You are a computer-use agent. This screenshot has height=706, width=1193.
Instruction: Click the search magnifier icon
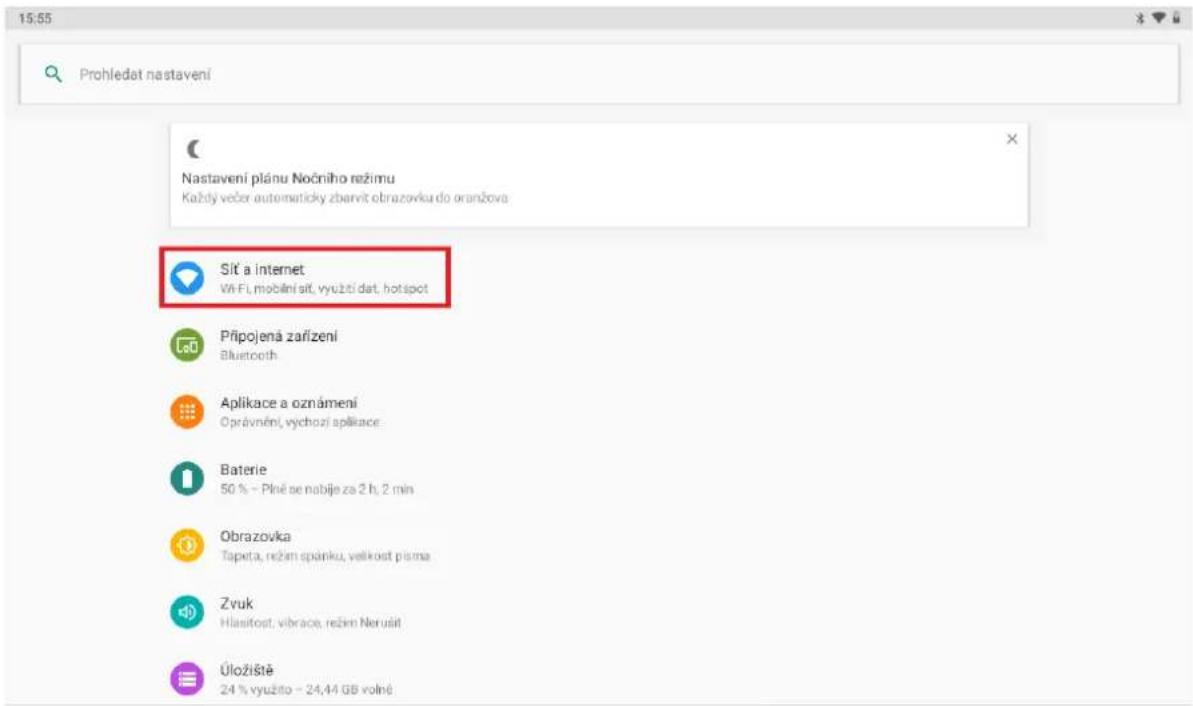52,74
